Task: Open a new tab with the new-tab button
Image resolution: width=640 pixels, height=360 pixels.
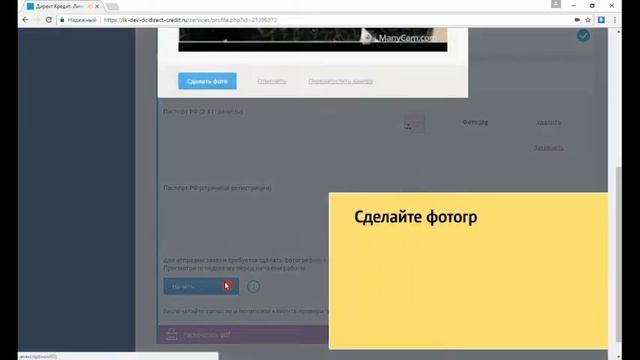Action: point(112,7)
